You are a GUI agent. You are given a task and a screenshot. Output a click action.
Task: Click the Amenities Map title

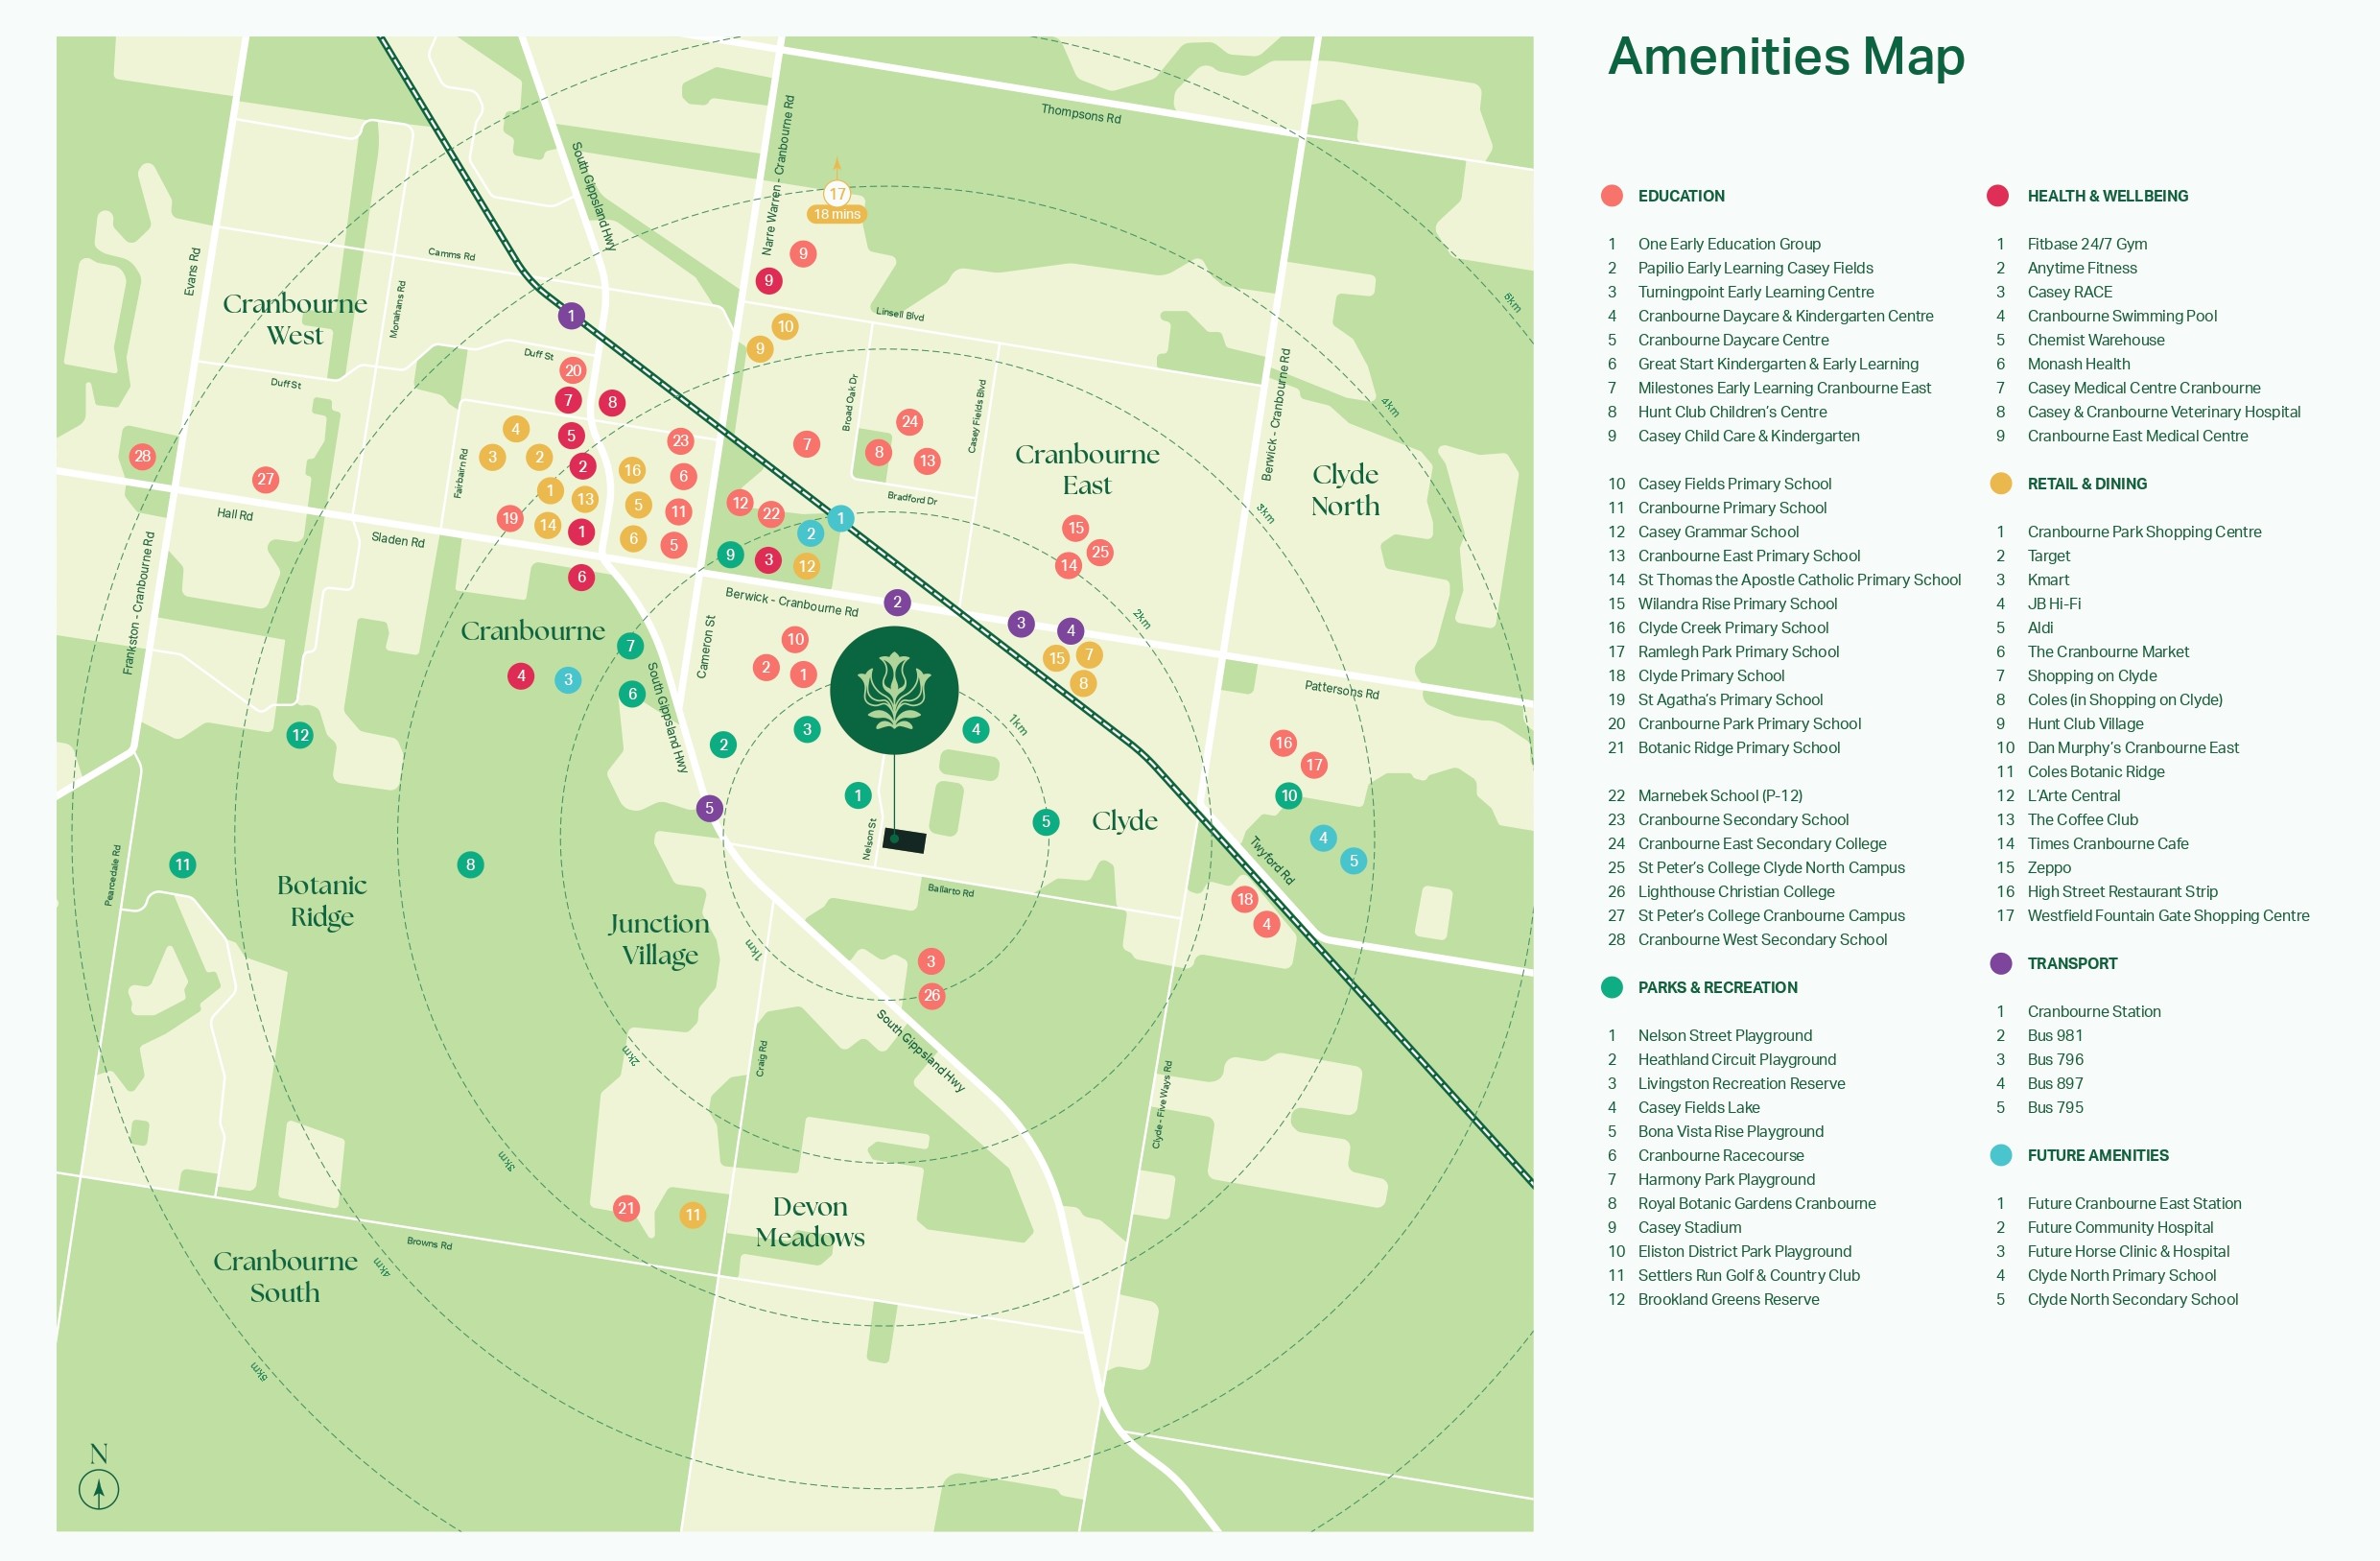[x=1786, y=56]
